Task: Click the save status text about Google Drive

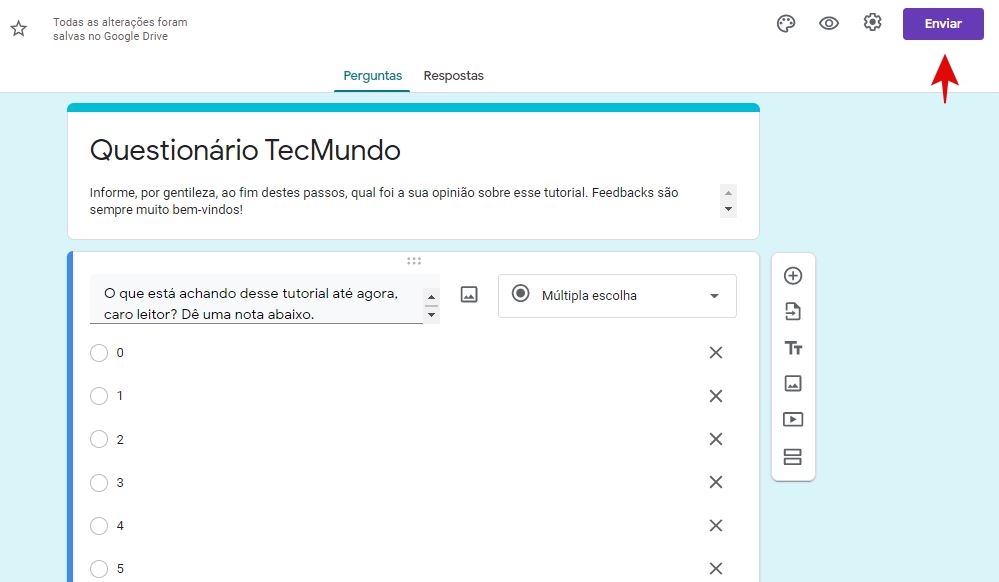Action: point(120,29)
